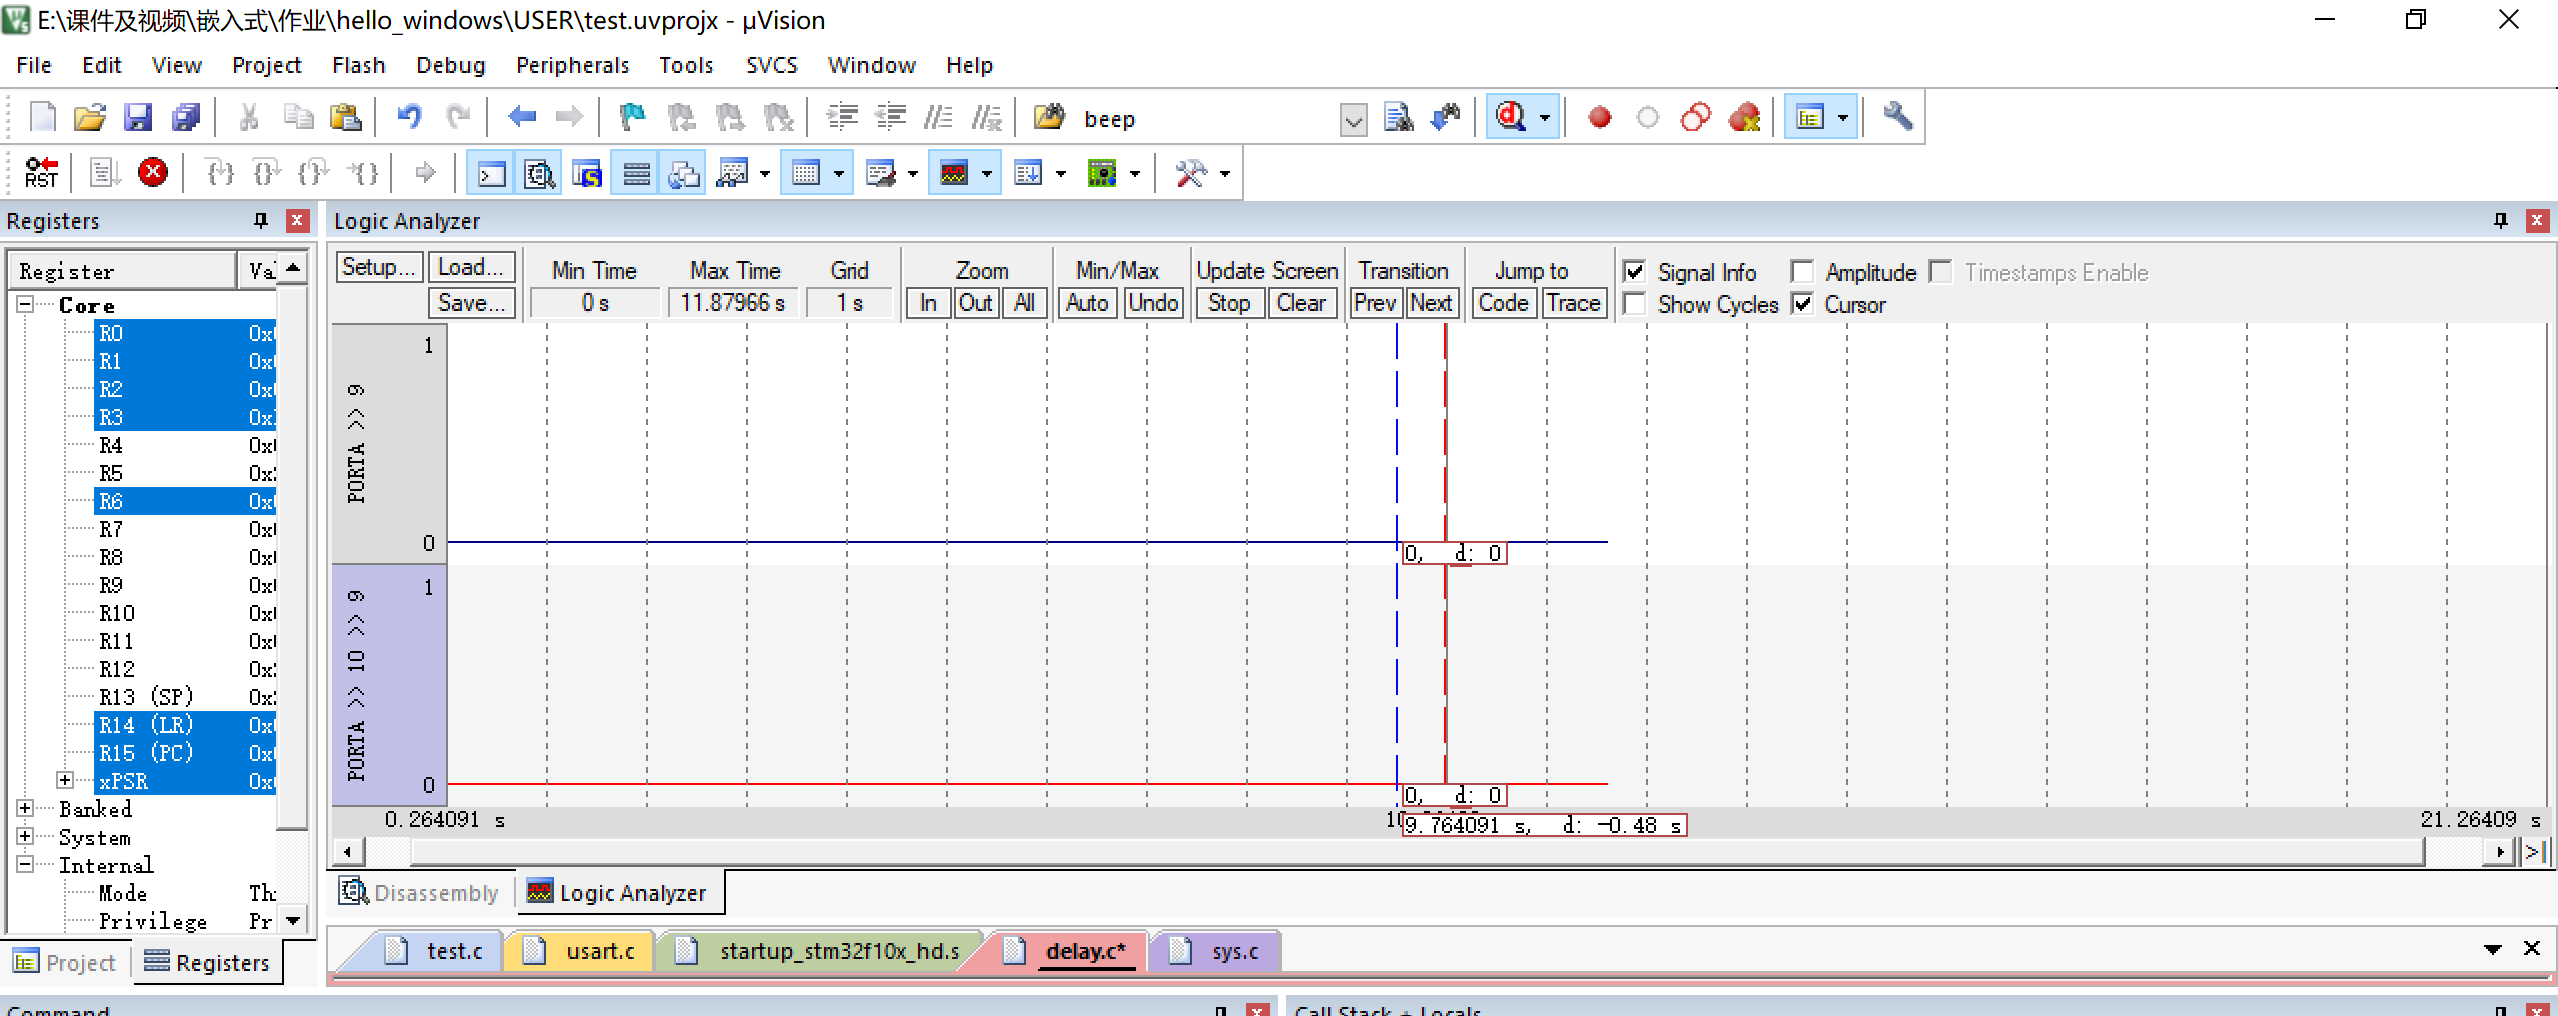Open the beep search combo dropdown
Screen dimensions: 2558x1016
[1353, 119]
